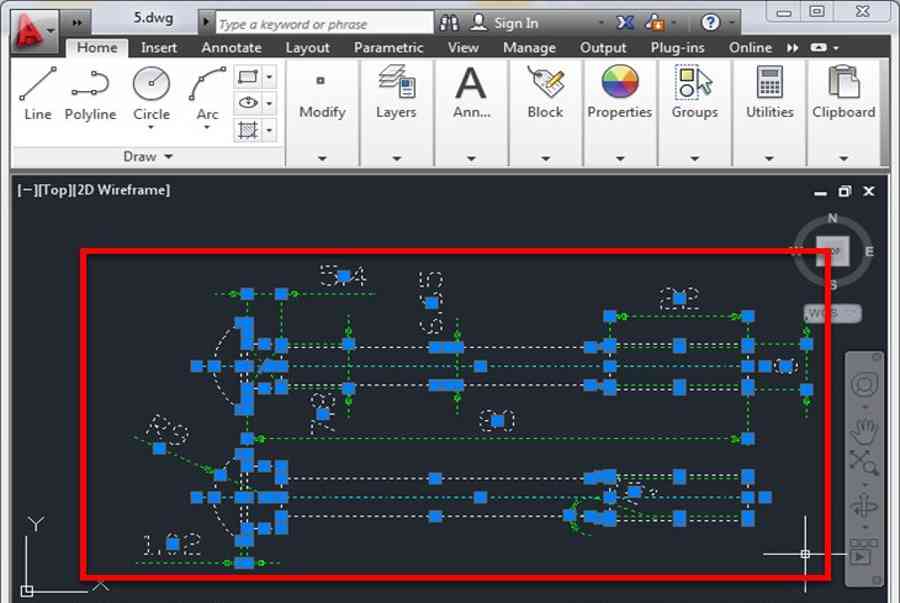The height and width of the screenshot is (603, 900).
Task: Click the Orbit tool in navigation bar
Action: pyautogui.click(x=863, y=507)
